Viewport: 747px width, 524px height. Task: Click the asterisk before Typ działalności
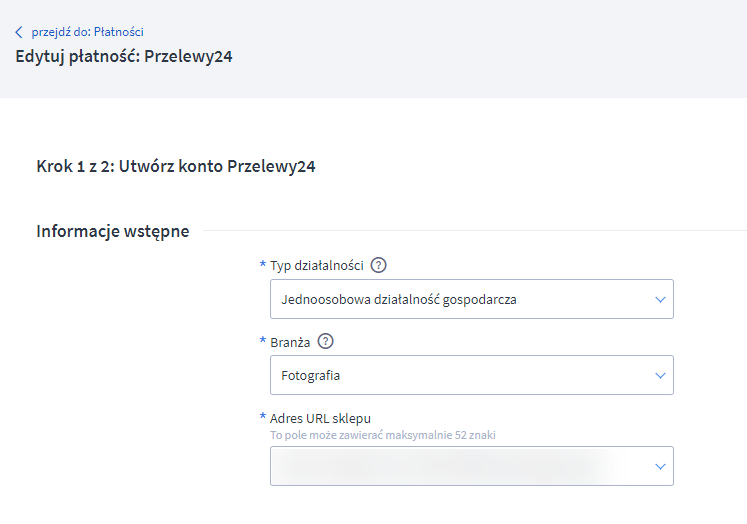pos(263,265)
